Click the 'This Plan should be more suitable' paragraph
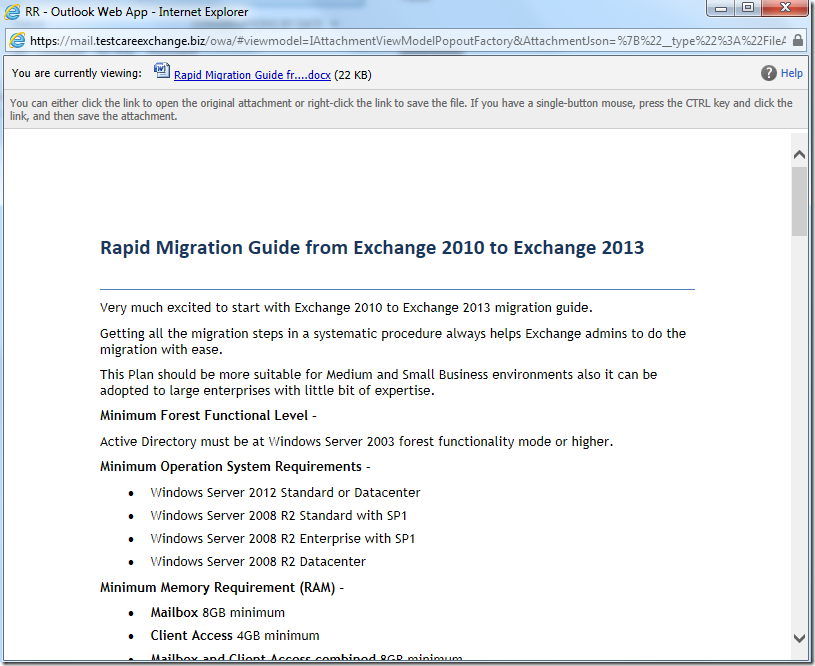815x666 pixels. point(378,382)
